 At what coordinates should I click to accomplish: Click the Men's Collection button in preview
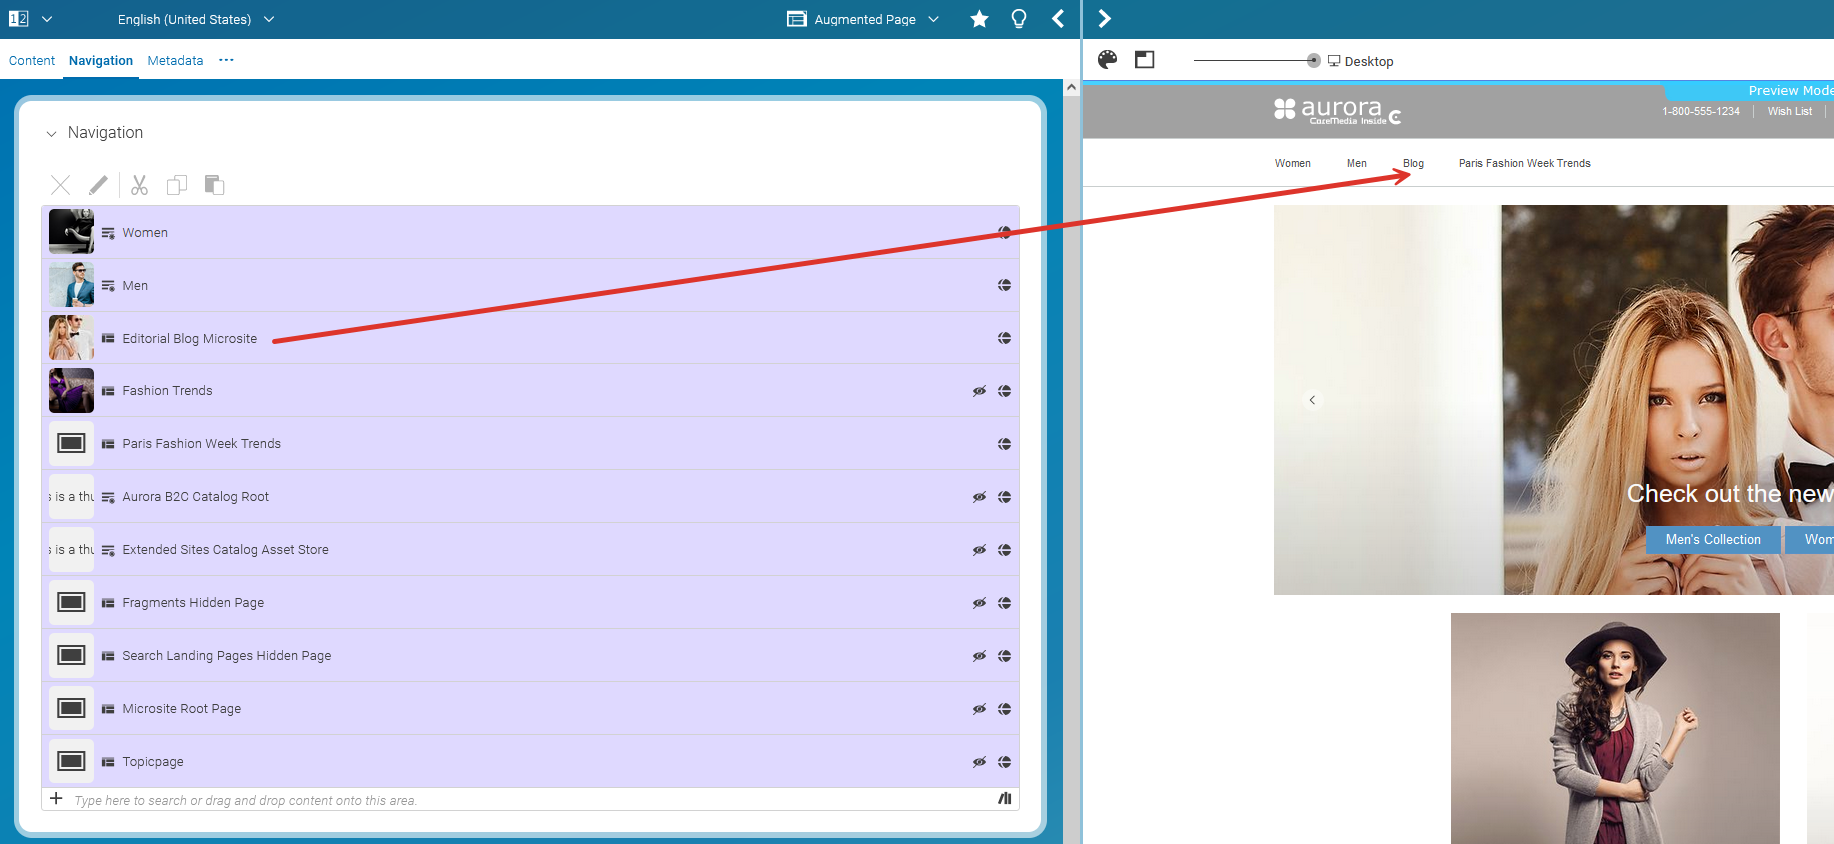pyautogui.click(x=1712, y=539)
